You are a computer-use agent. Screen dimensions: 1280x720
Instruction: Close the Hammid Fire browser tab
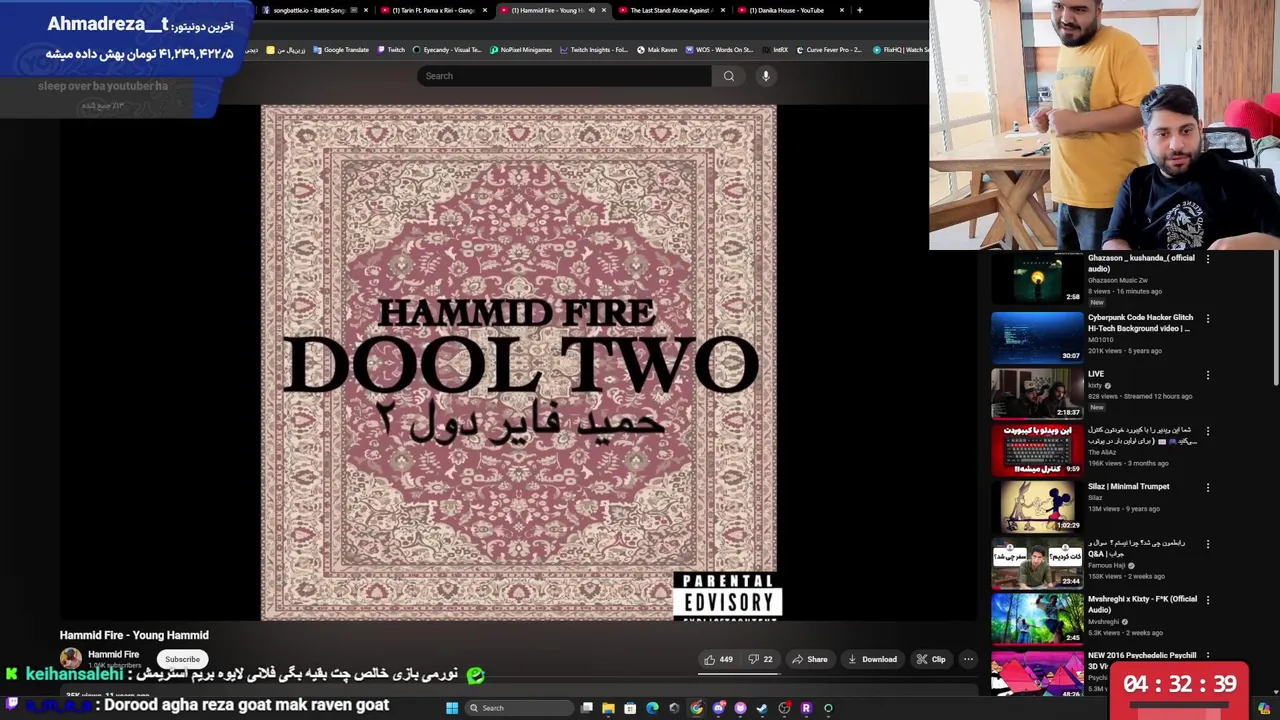click(604, 10)
